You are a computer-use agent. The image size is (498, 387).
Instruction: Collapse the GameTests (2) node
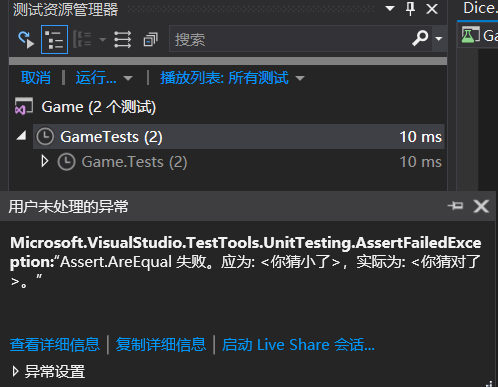[22, 136]
